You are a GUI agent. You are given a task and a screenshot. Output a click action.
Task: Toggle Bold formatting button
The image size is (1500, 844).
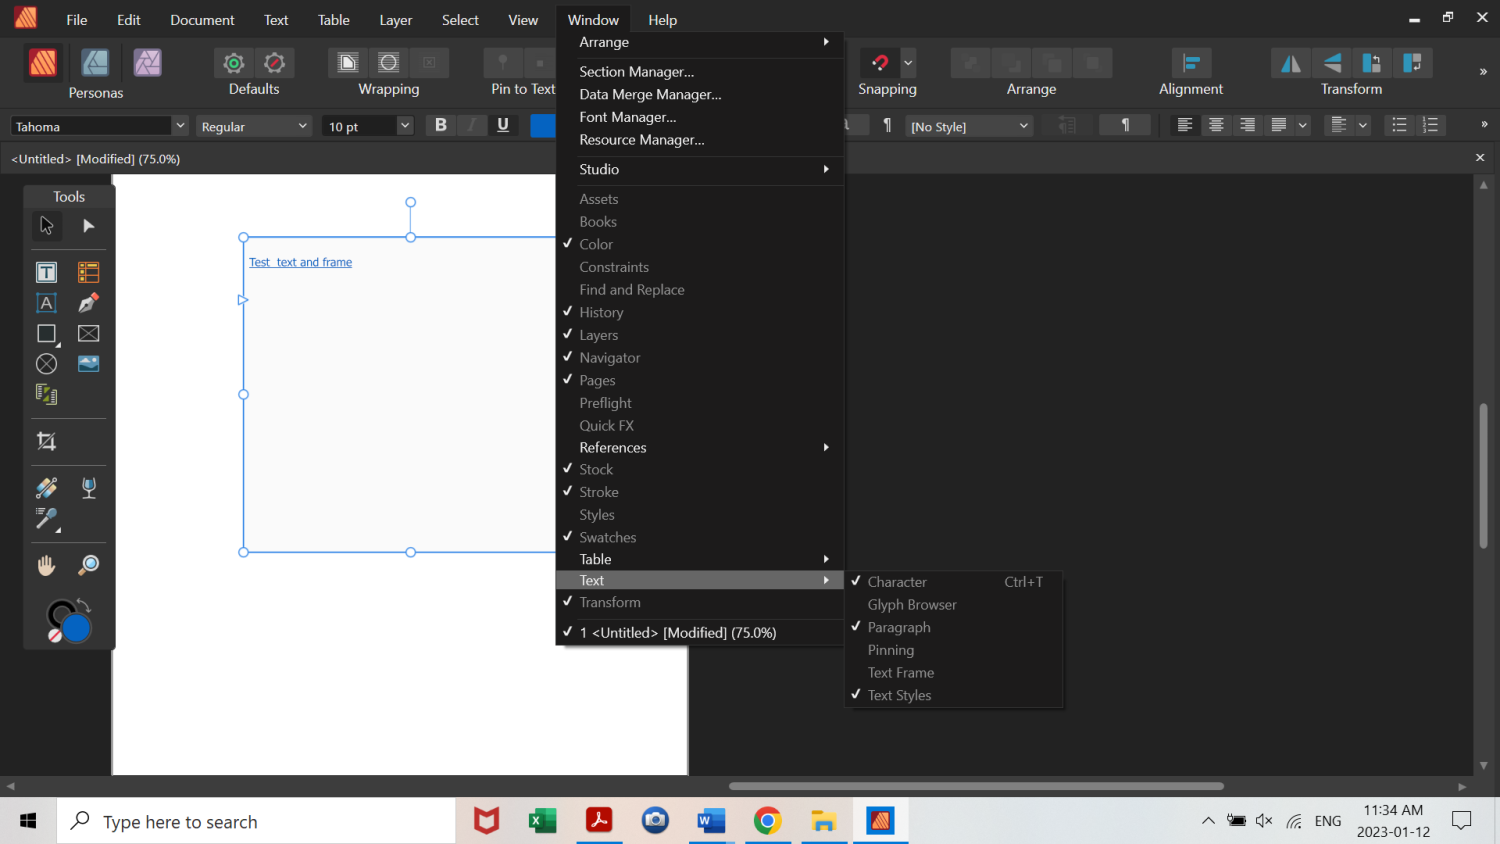click(440, 125)
